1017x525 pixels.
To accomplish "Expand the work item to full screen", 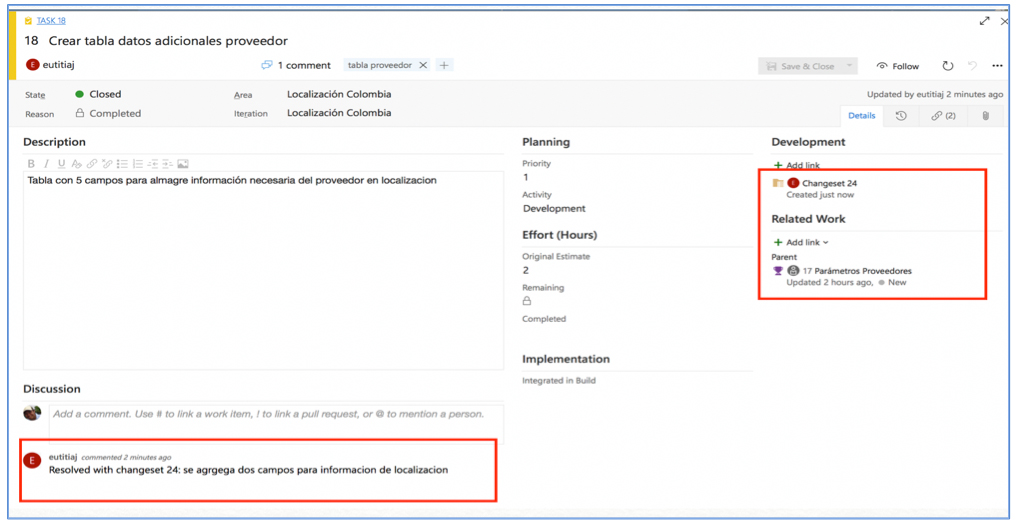I will click(985, 21).
